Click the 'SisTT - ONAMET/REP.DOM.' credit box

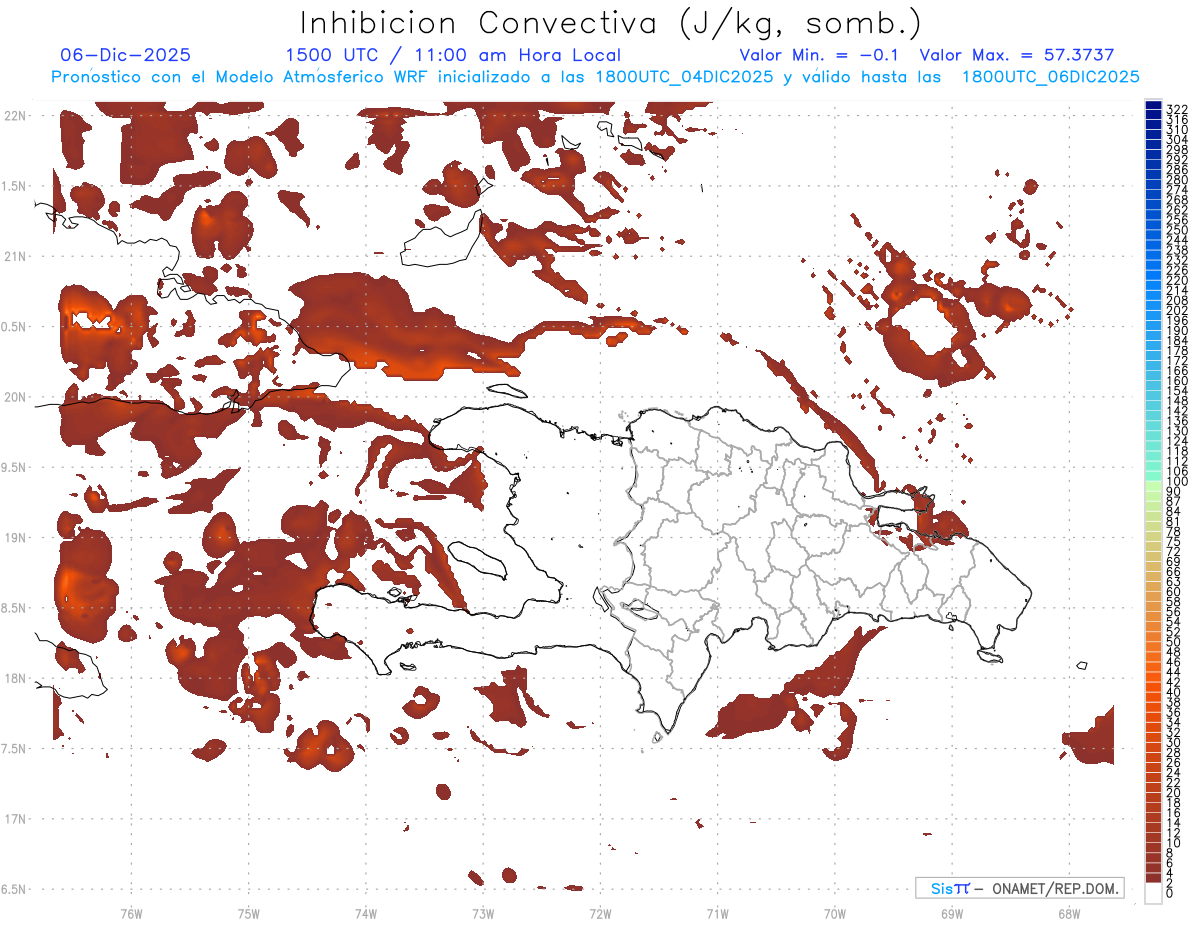(1019, 888)
